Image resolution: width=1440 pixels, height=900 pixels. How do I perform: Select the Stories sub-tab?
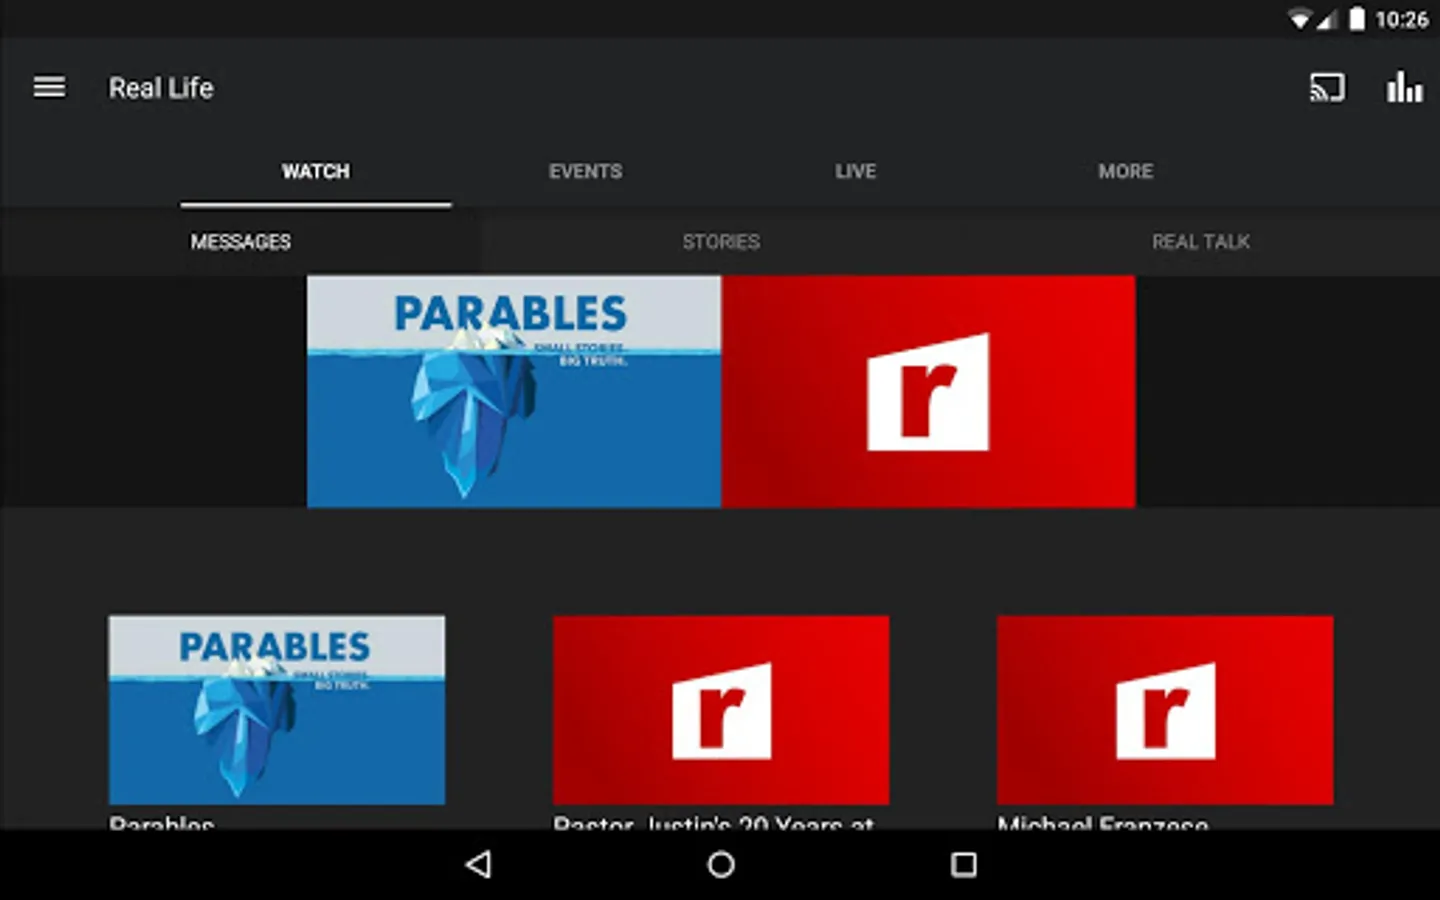(x=721, y=242)
